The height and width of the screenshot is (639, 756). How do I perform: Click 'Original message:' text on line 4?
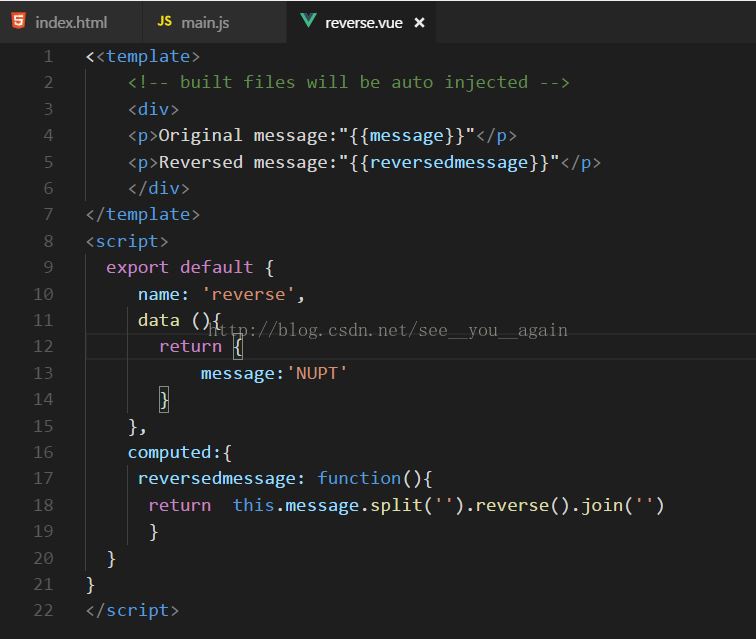[x=248, y=136]
